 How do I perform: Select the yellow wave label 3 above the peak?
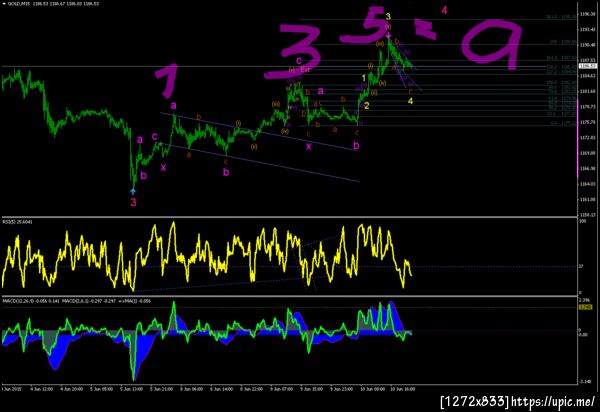click(x=388, y=16)
